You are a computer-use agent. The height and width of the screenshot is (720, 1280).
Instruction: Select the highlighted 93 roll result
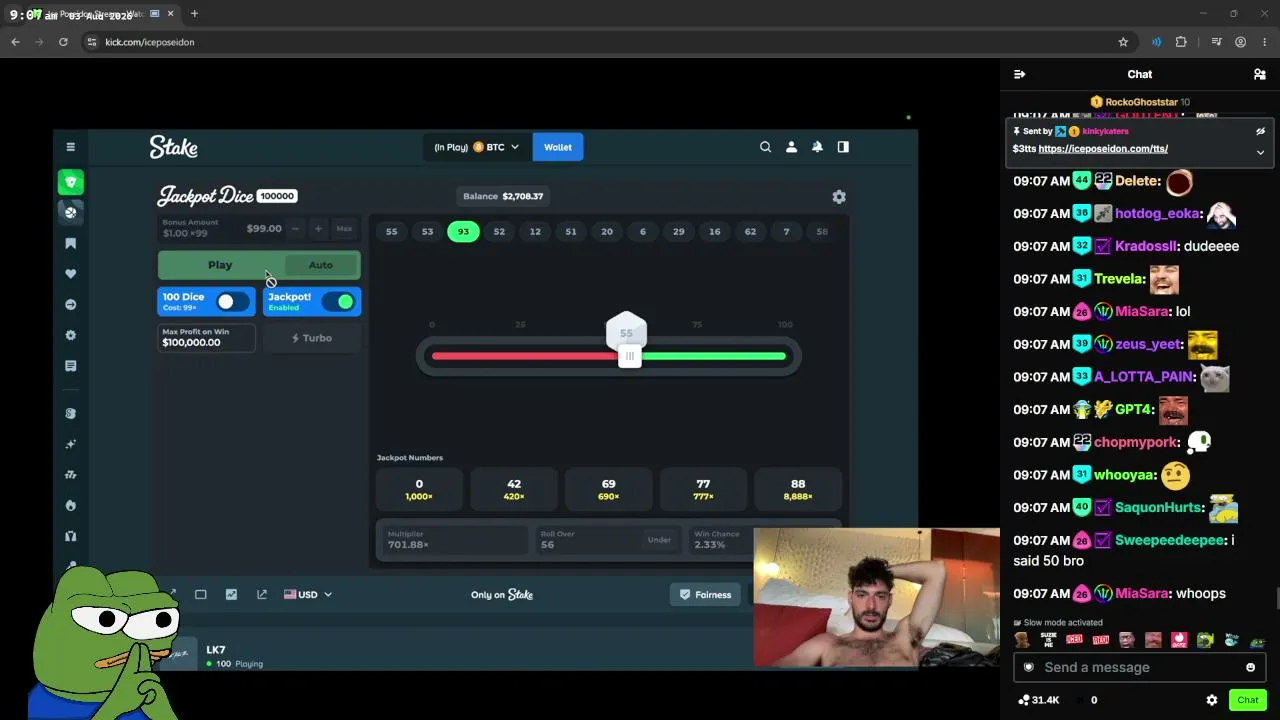pos(463,231)
